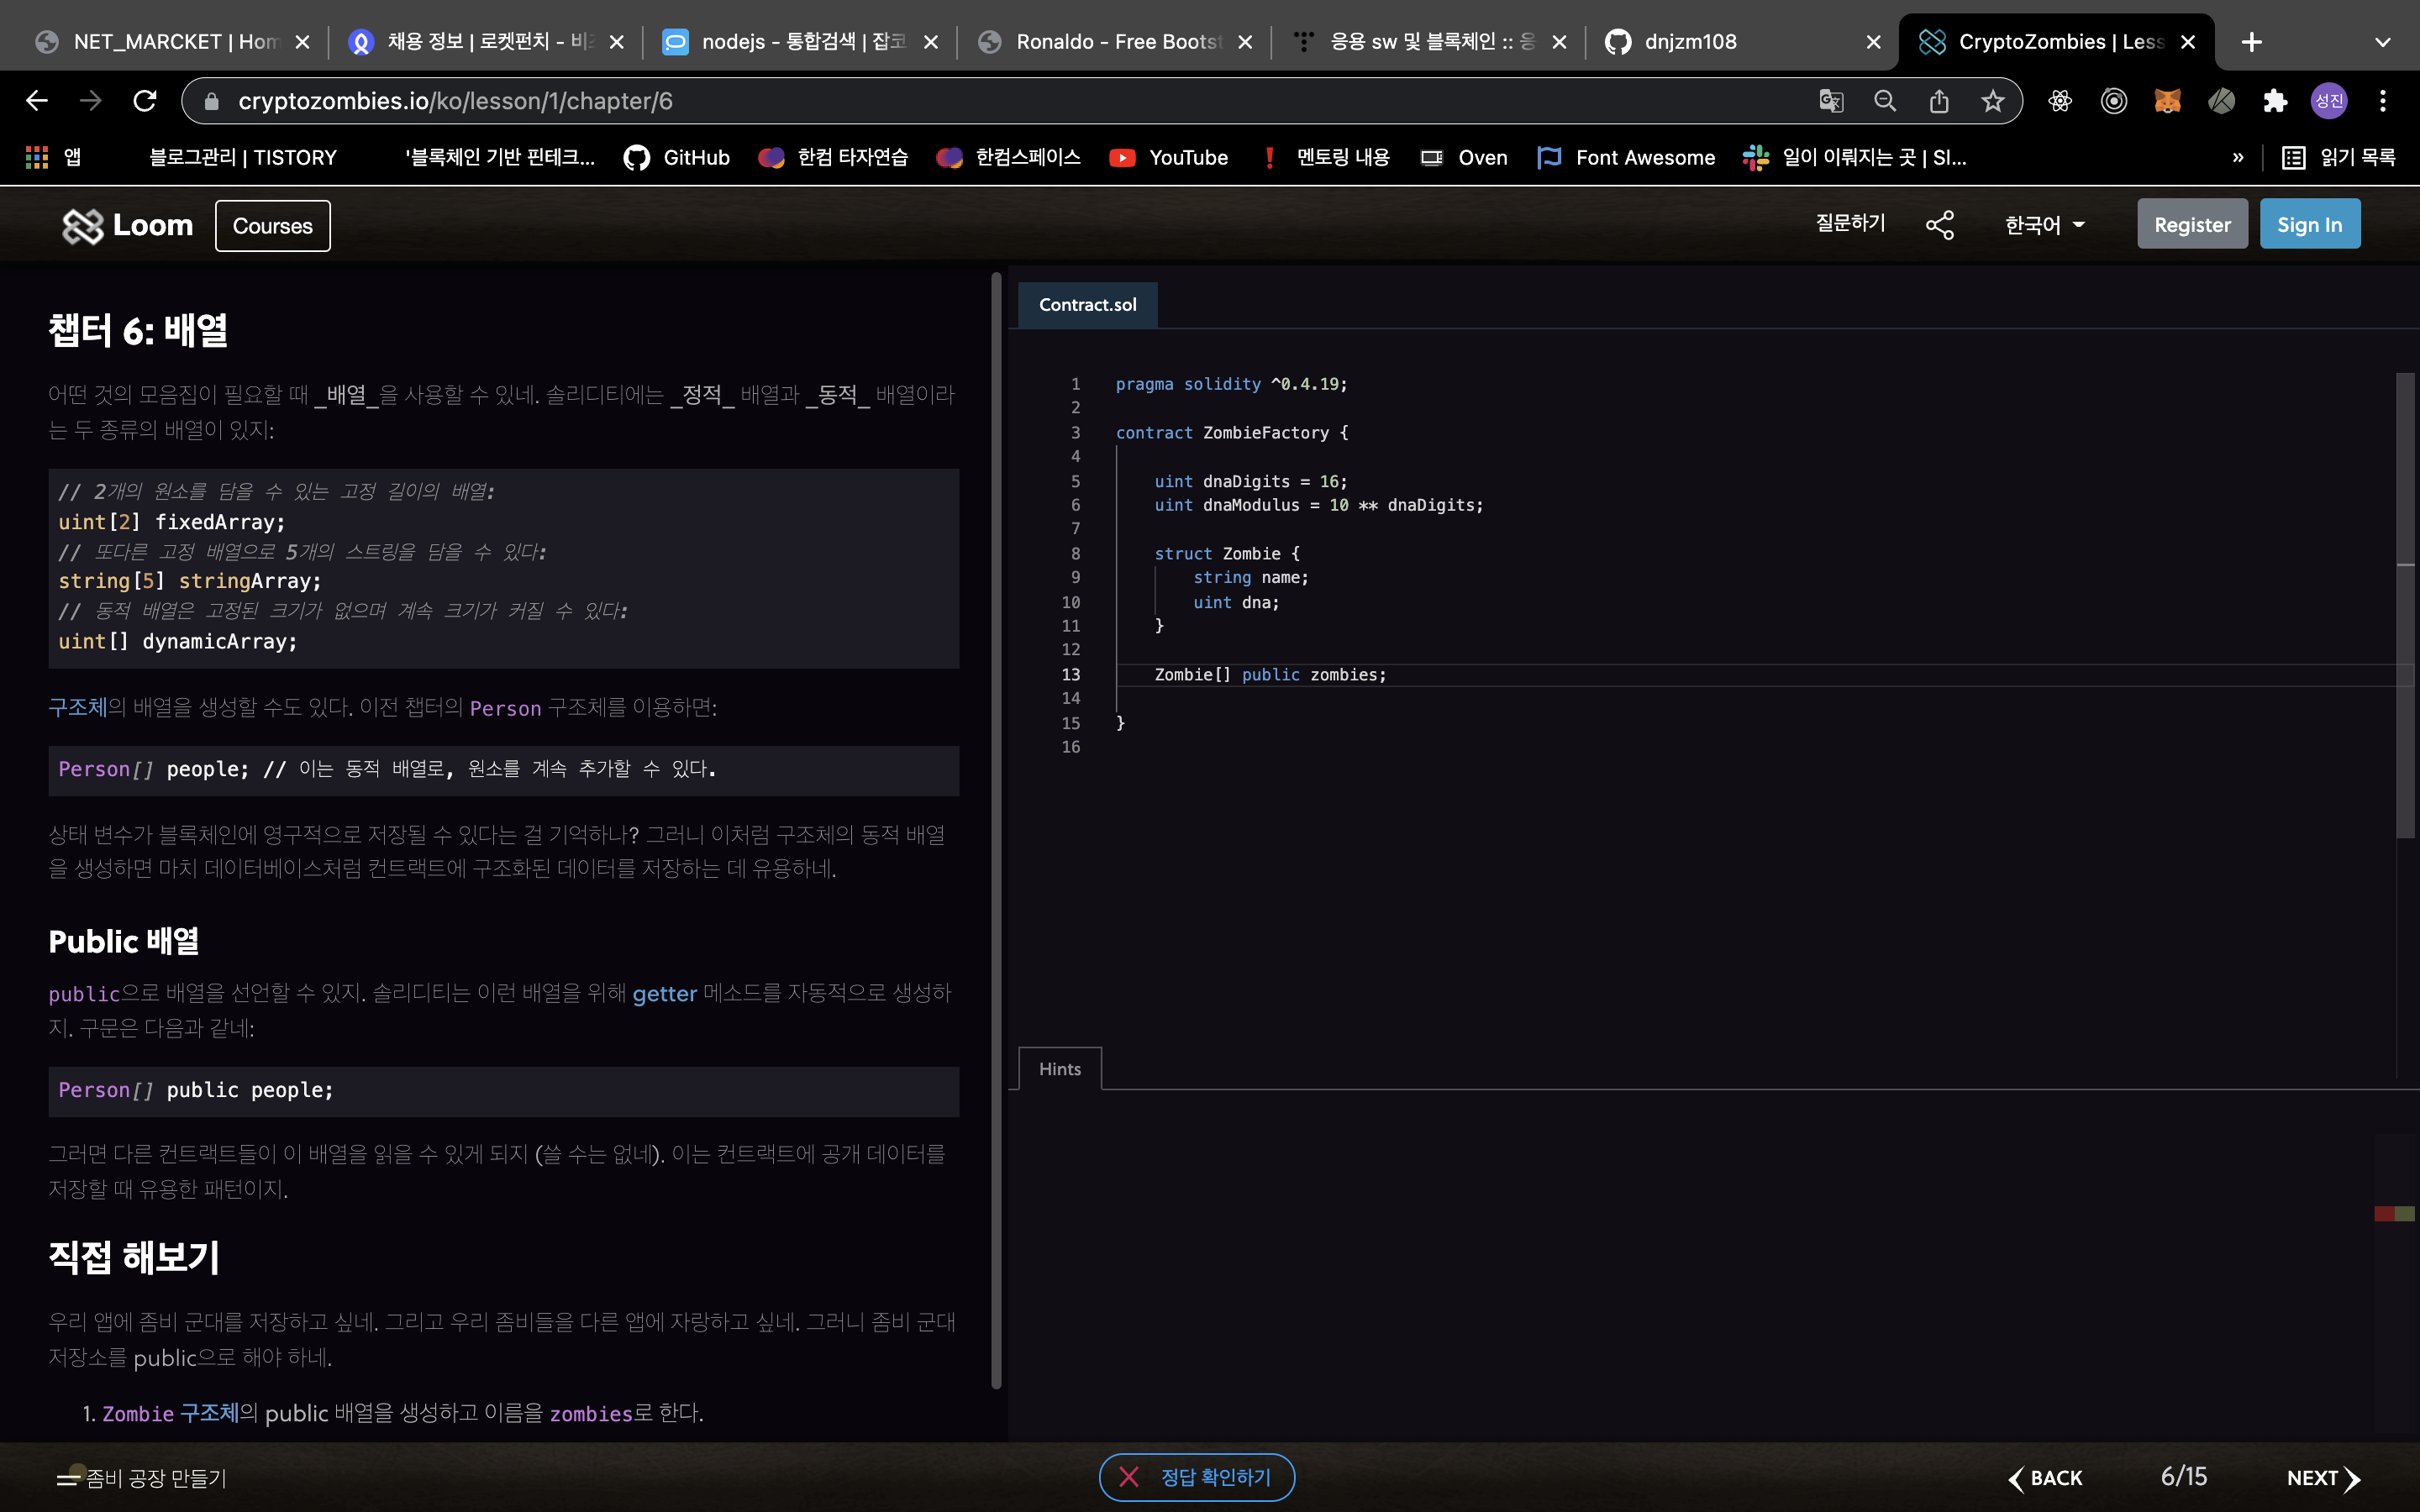Click the instructions panel scrollbar
This screenshot has height=1512, width=2420.
pyautogui.click(x=996, y=830)
